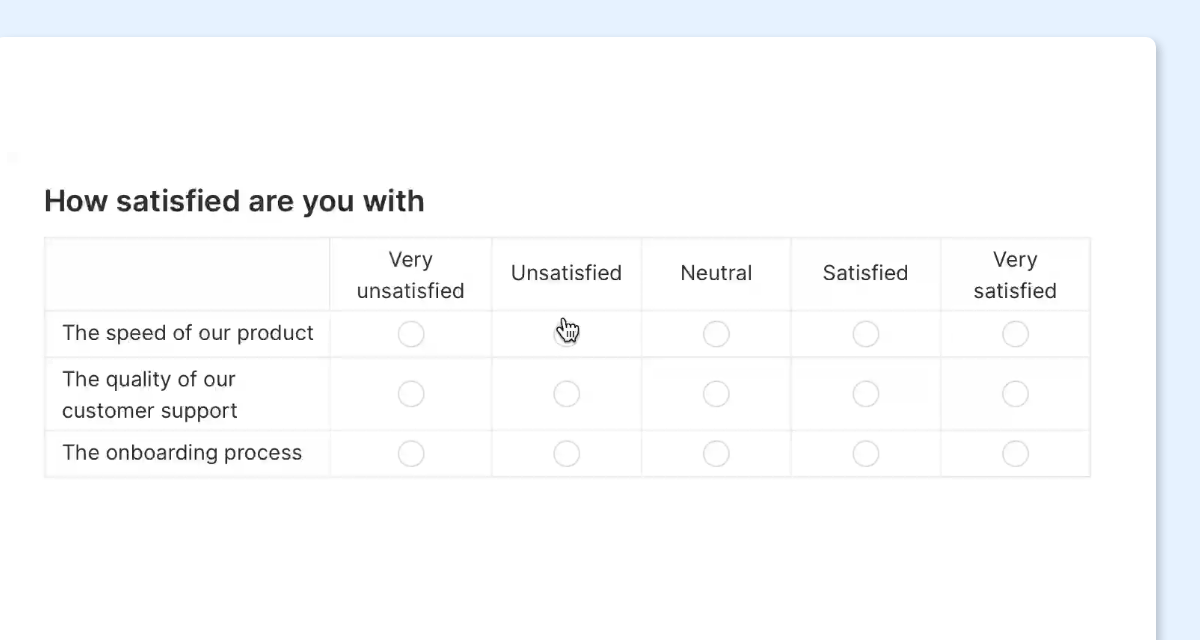Rate product speed as Satisfied
1200x640 pixels.
(x=866, y=334)
